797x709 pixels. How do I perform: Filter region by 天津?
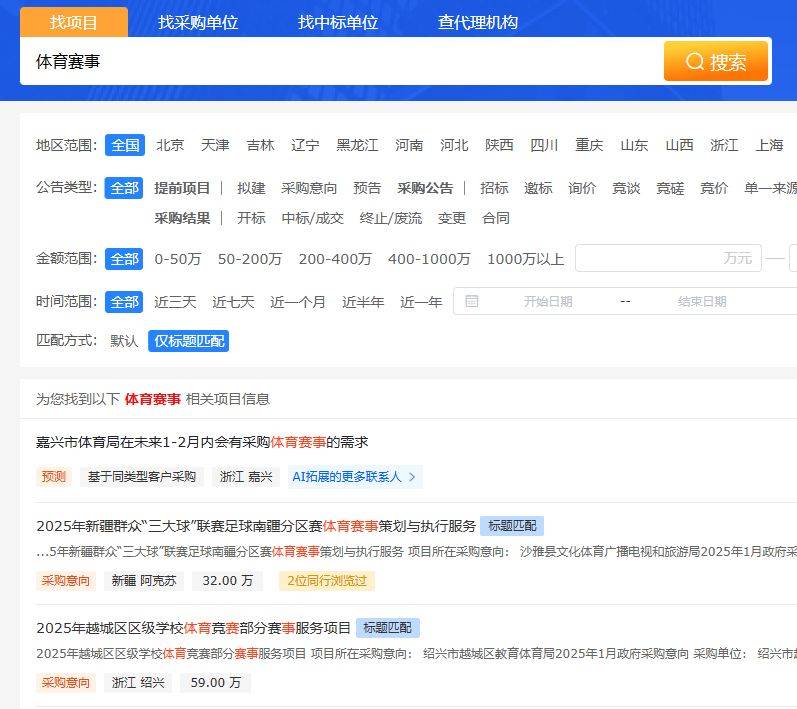(215, 145)
